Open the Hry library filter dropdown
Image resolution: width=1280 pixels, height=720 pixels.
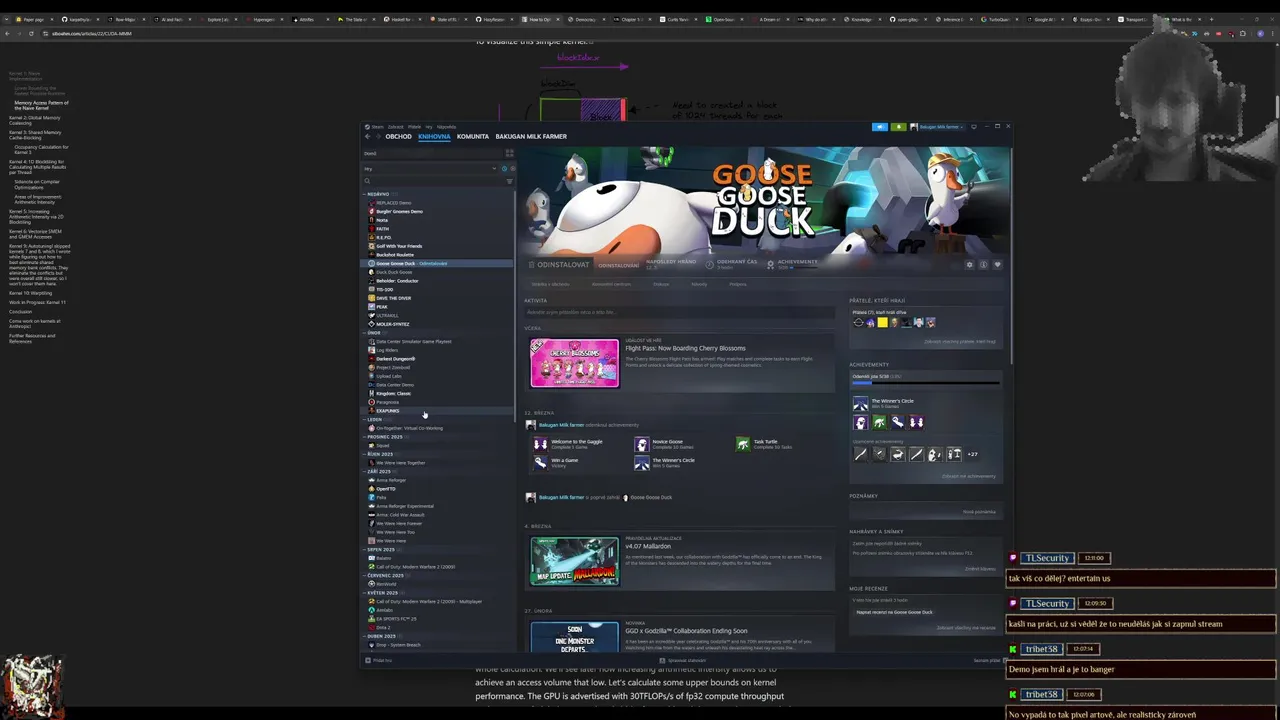pyautogui.click(x=429, y=169)
